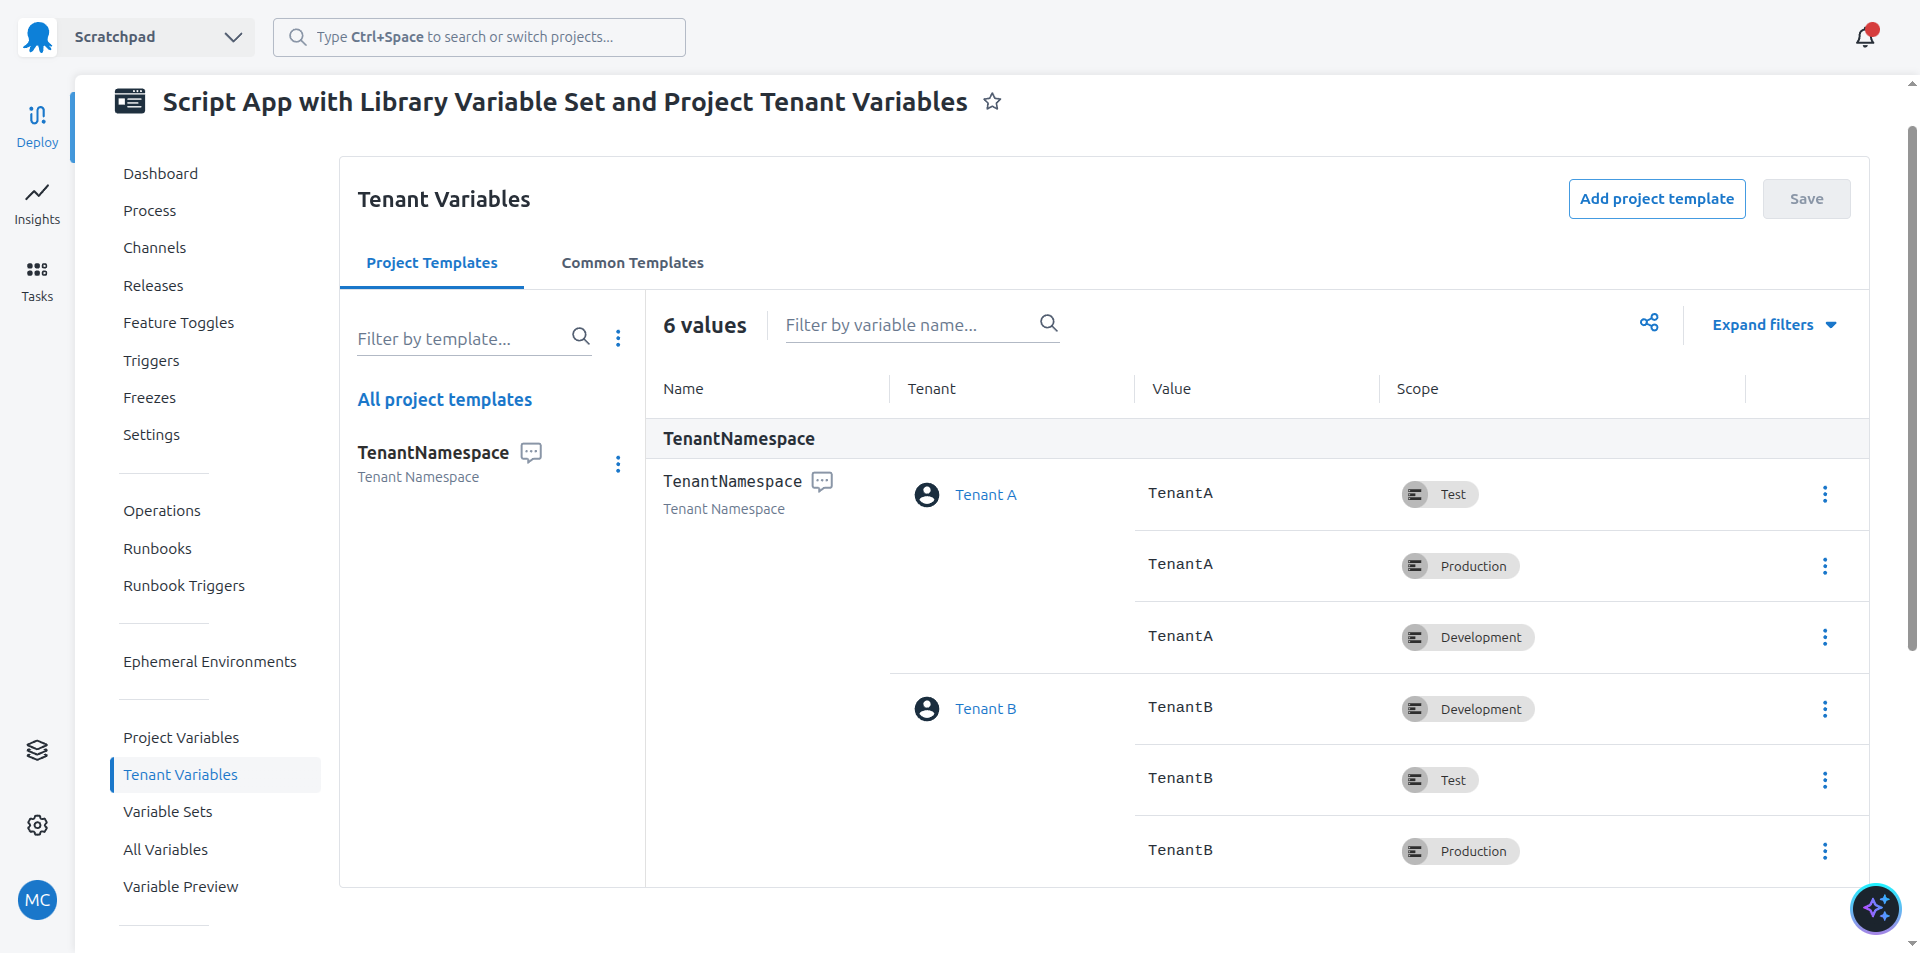The image size is (1920, 953).
Task: Switch to the Common Templates tab
Action: 632,262
